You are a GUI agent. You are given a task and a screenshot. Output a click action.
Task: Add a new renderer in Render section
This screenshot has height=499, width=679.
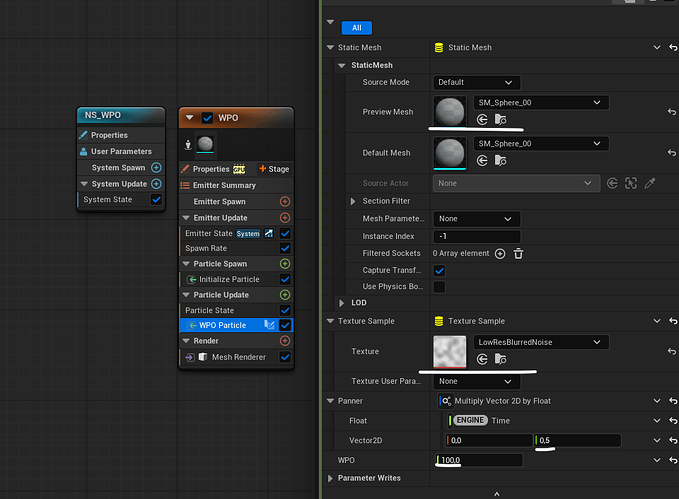pos(285,341)
